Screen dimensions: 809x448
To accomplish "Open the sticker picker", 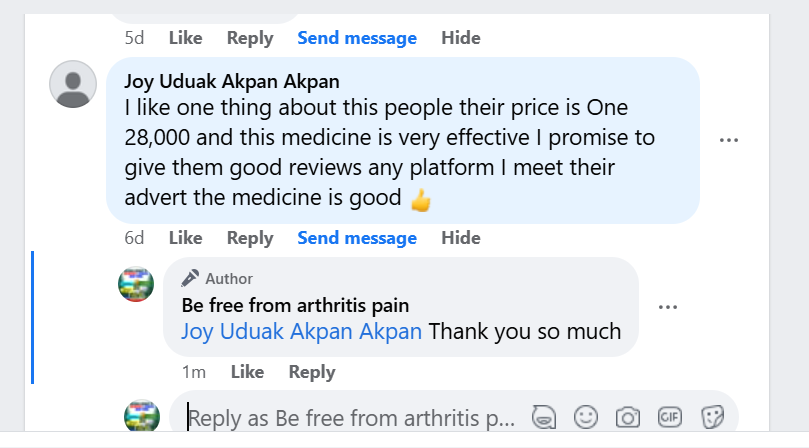I will pos(712,416).
